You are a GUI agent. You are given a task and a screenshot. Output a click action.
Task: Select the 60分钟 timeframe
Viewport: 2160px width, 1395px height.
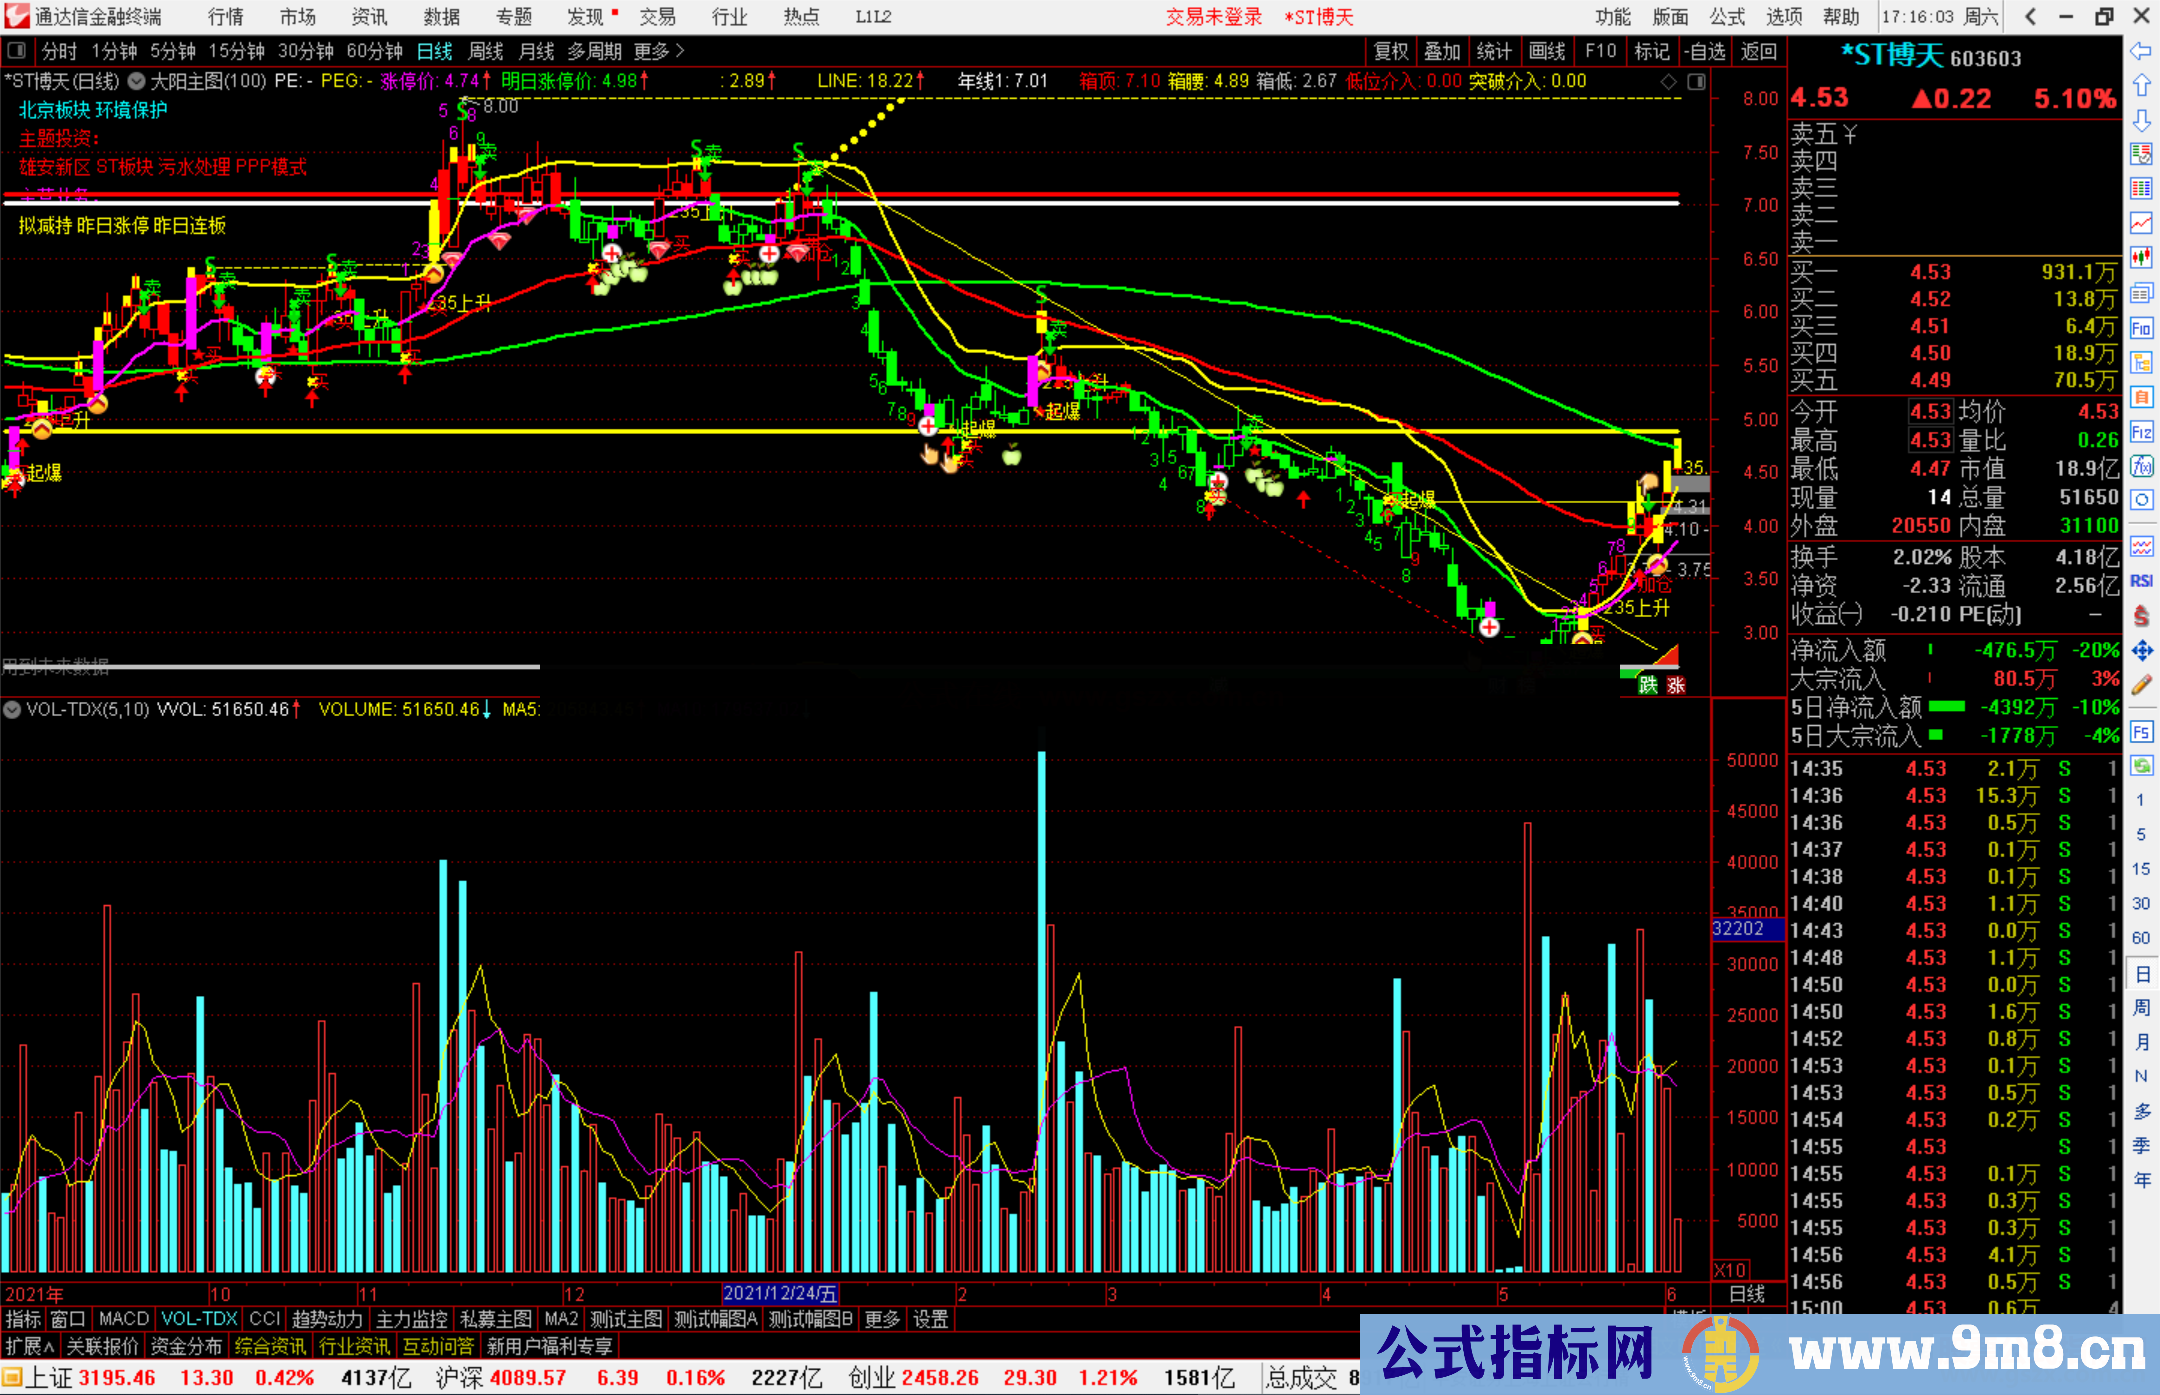coord(374,51)
